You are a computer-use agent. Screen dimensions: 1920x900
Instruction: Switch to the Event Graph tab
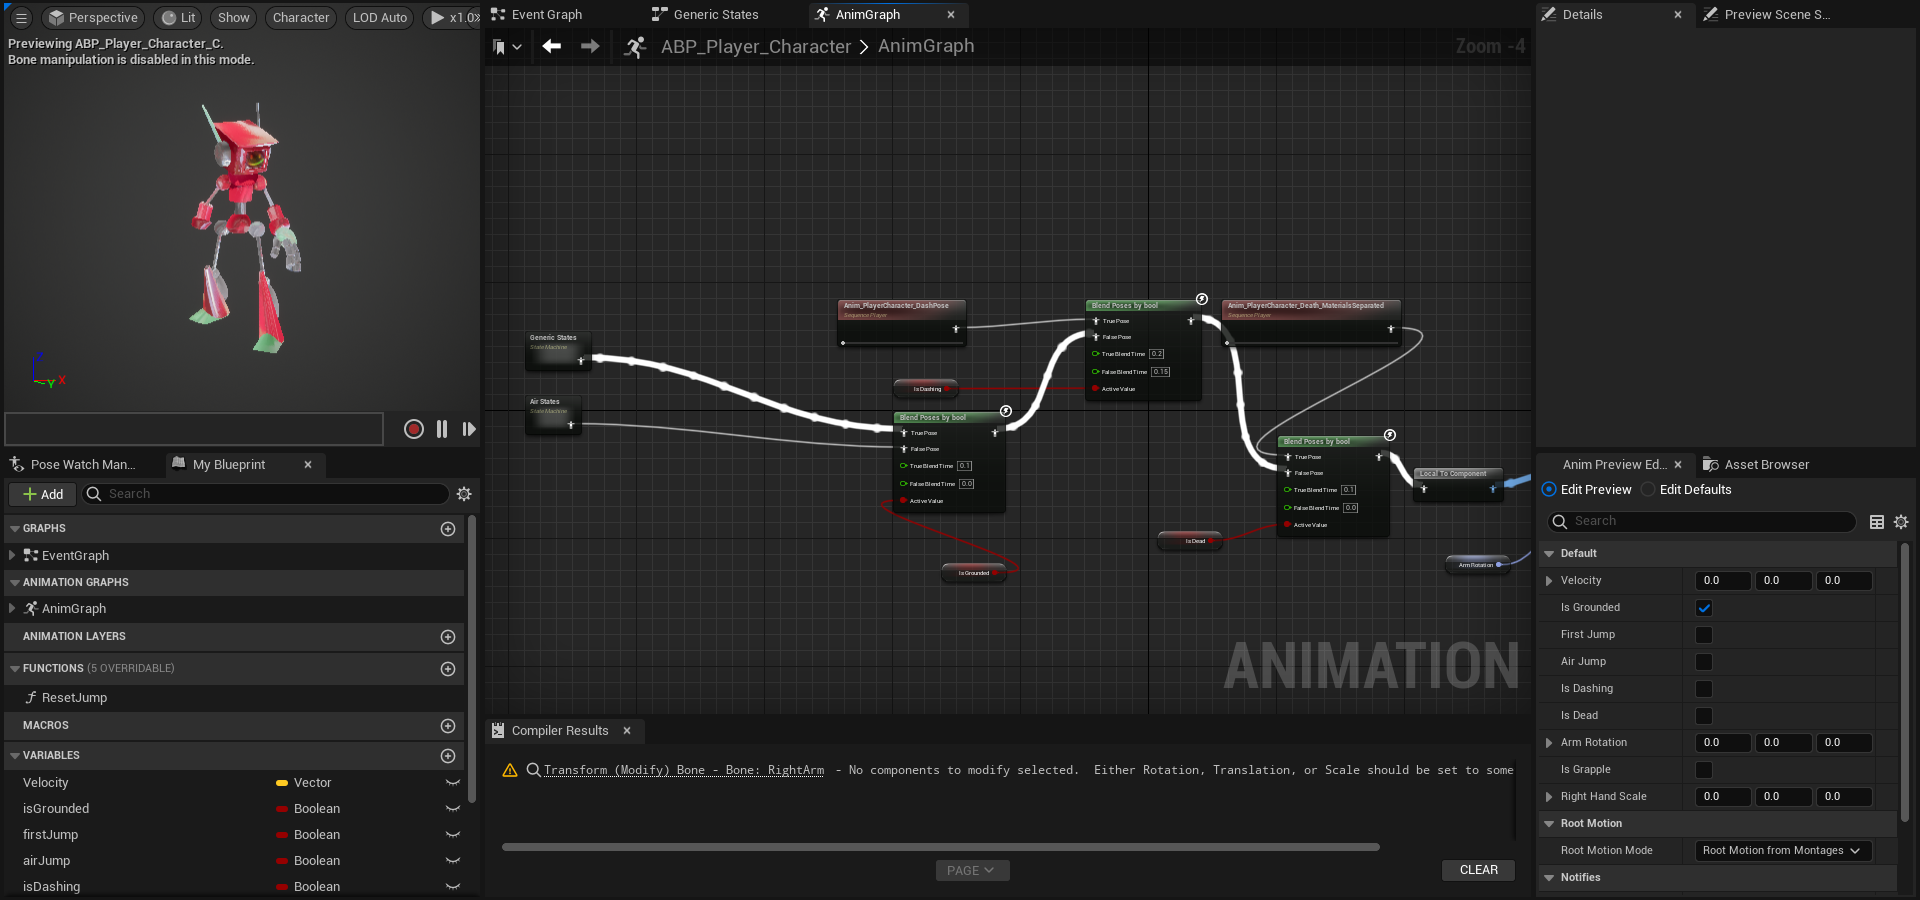[x=546, y=15]
